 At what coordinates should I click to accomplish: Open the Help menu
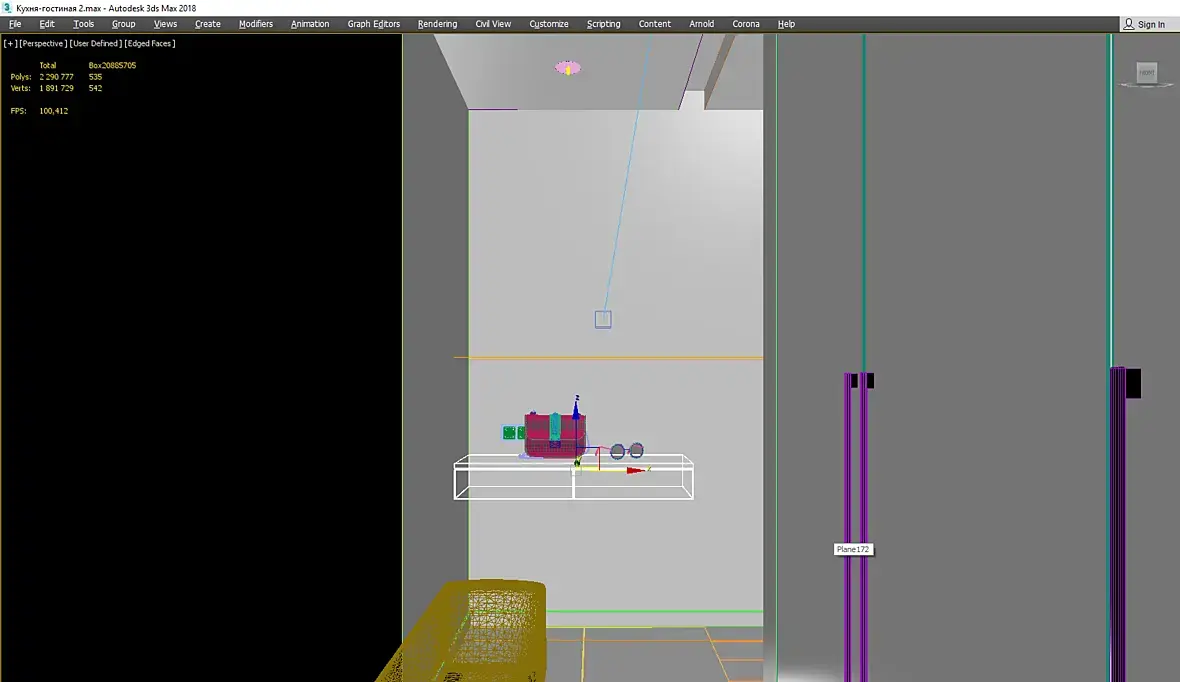click(786, 24)
